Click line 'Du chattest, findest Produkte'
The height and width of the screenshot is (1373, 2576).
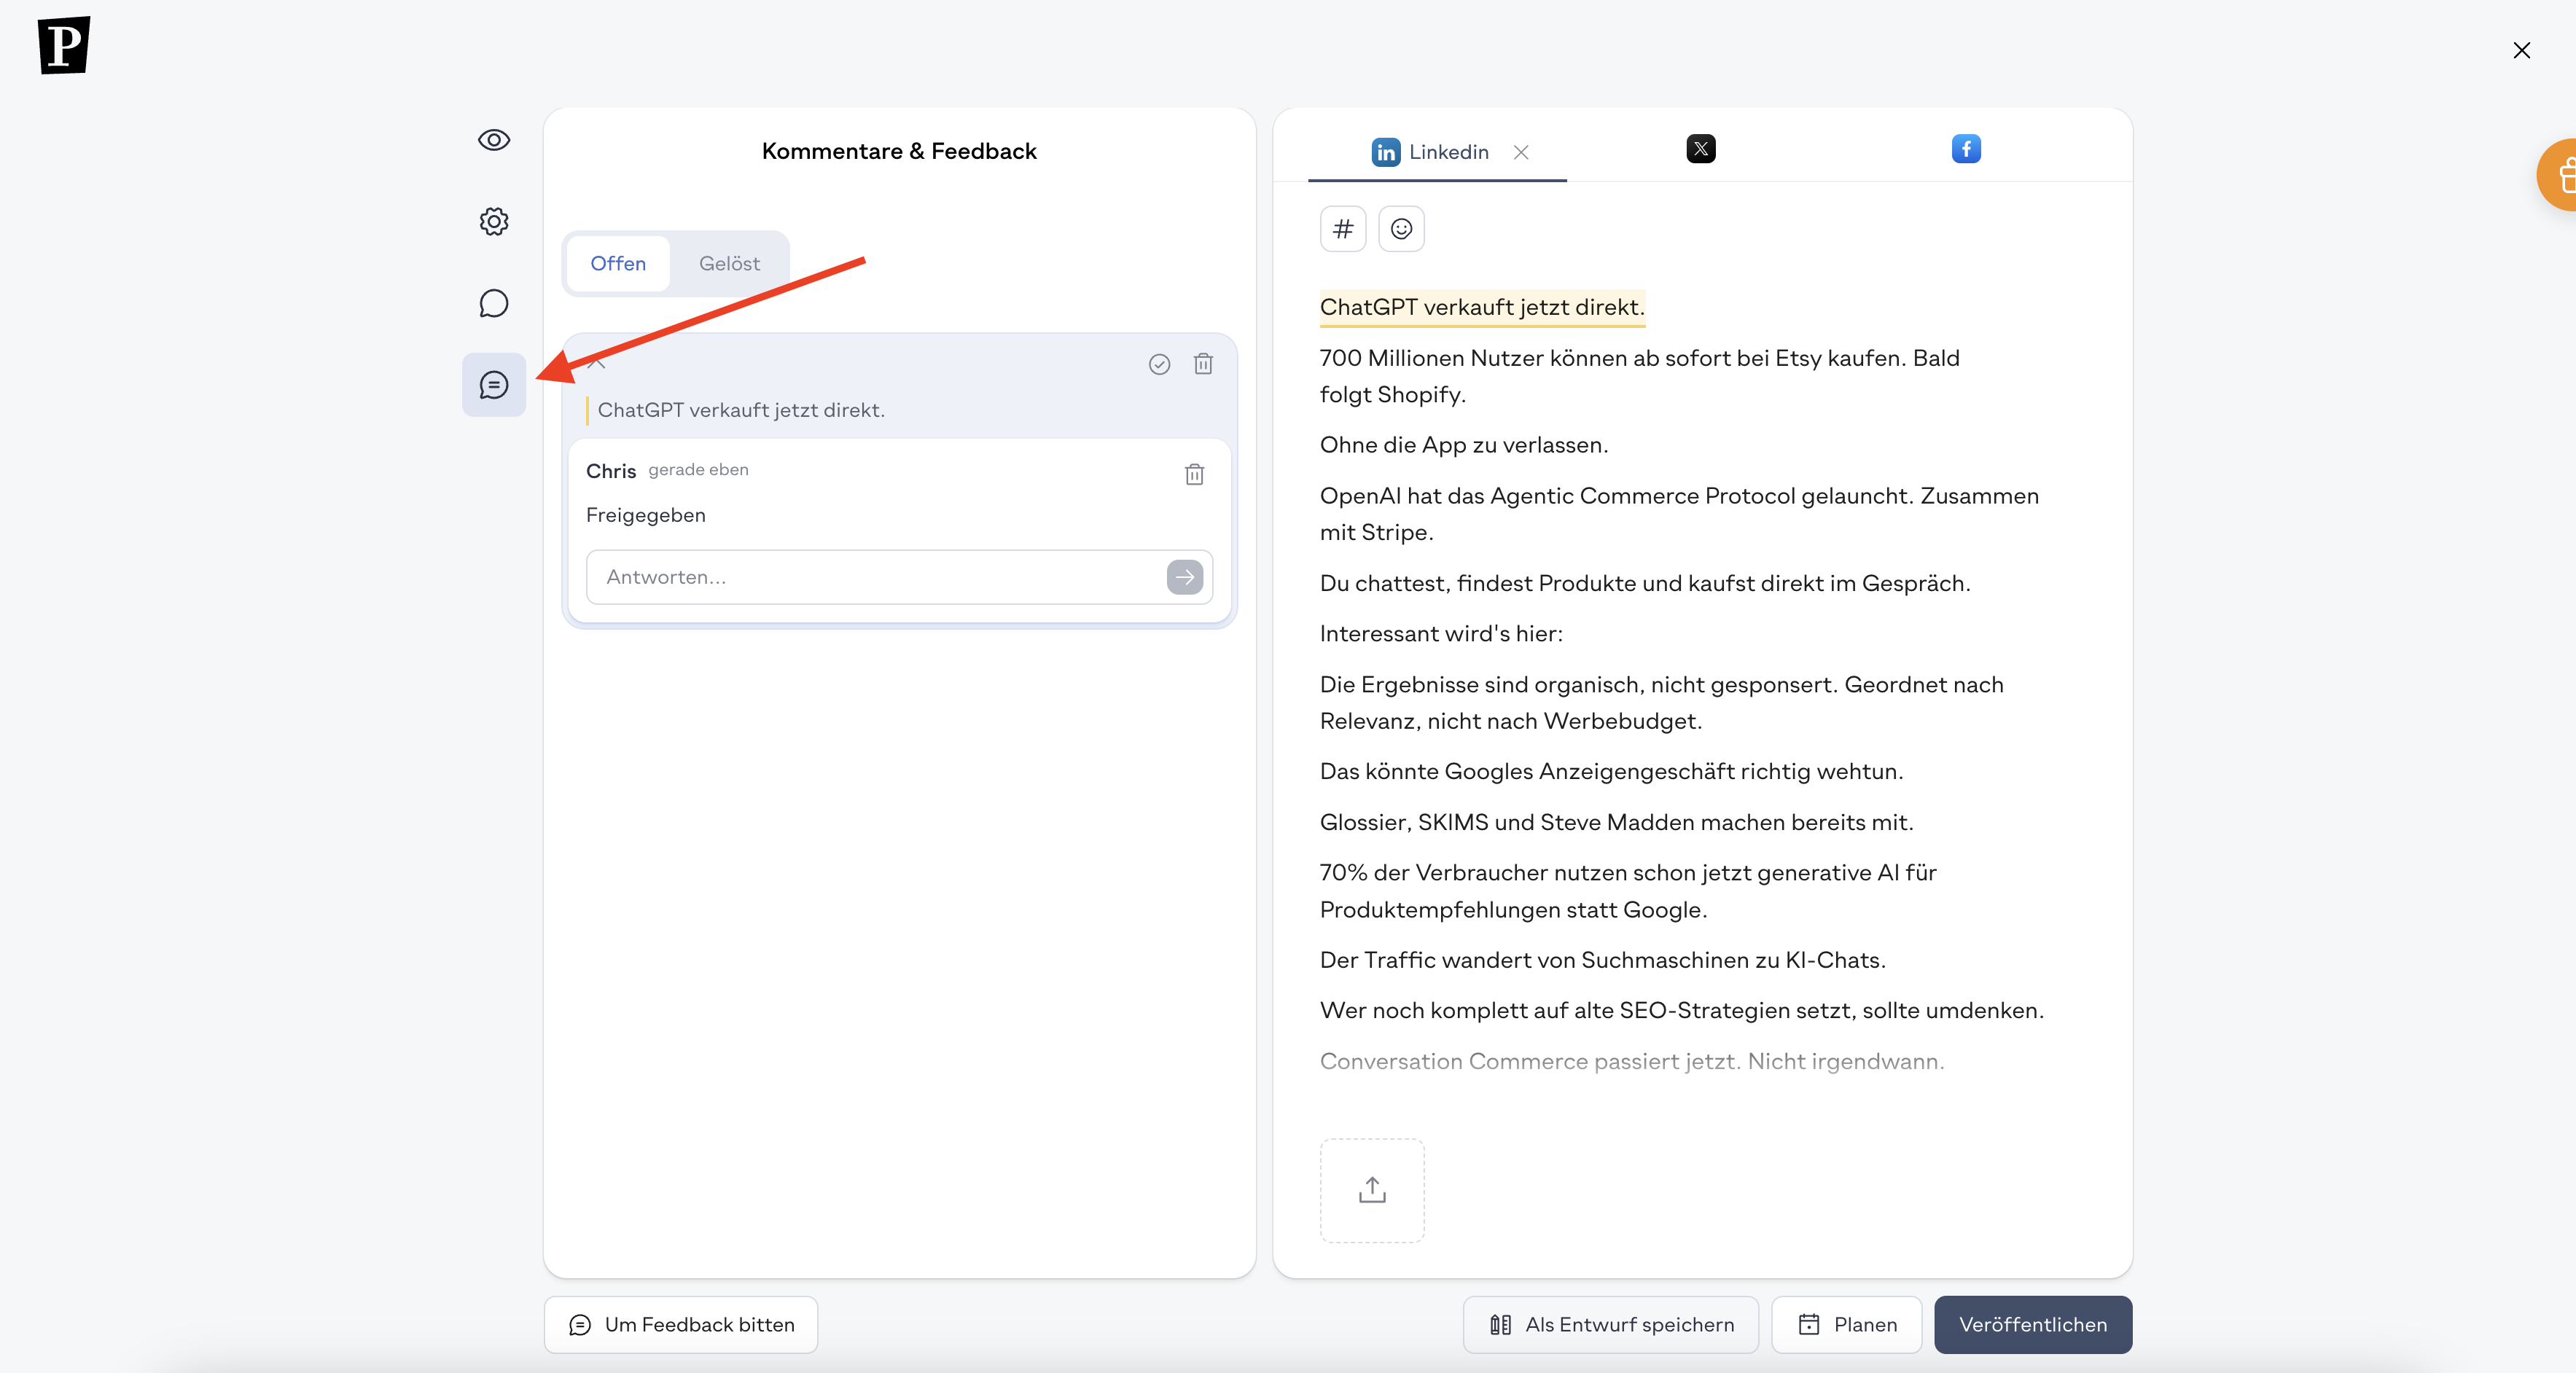tap(1645, 583)
